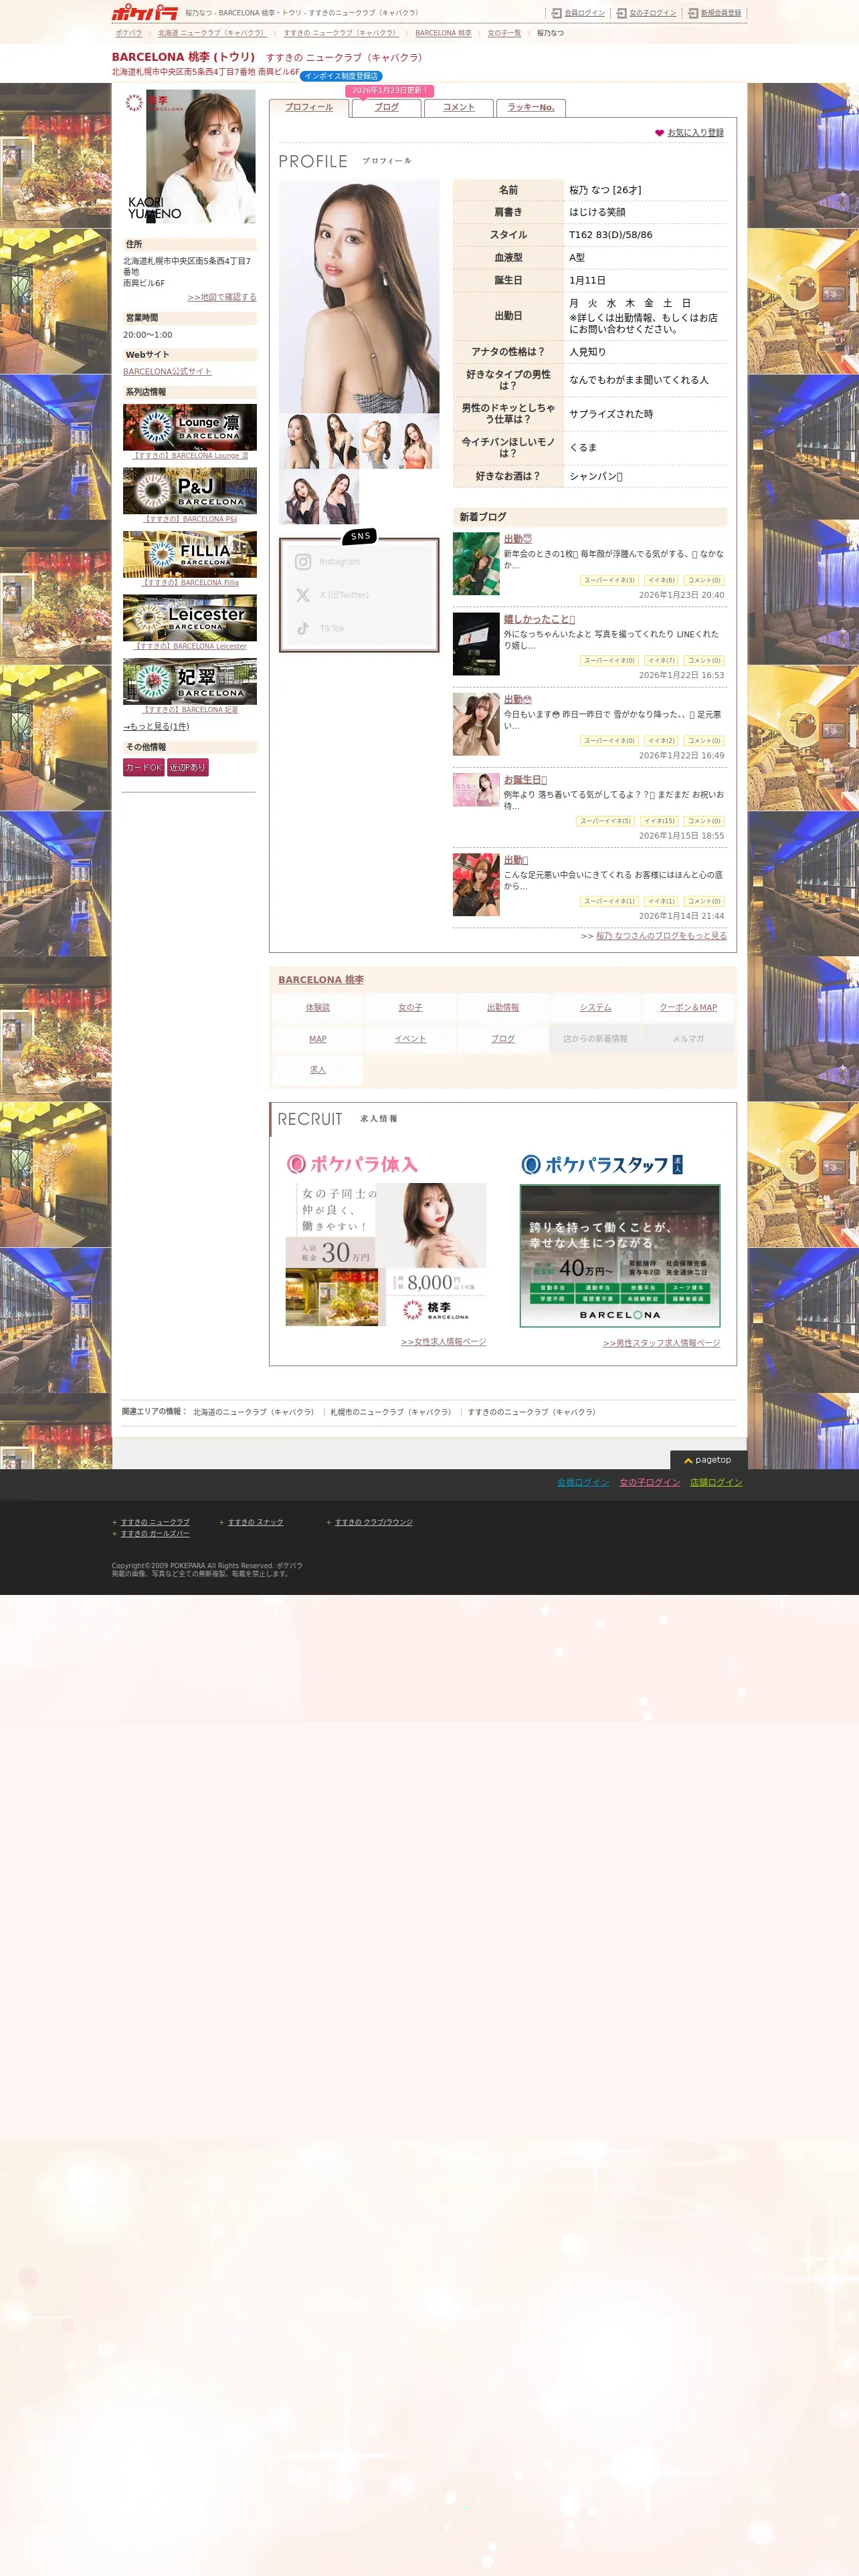Screen dimensions: 859x2576
Task: Click footer すすきの ガールズバー link
Action: click(155, 1534)
